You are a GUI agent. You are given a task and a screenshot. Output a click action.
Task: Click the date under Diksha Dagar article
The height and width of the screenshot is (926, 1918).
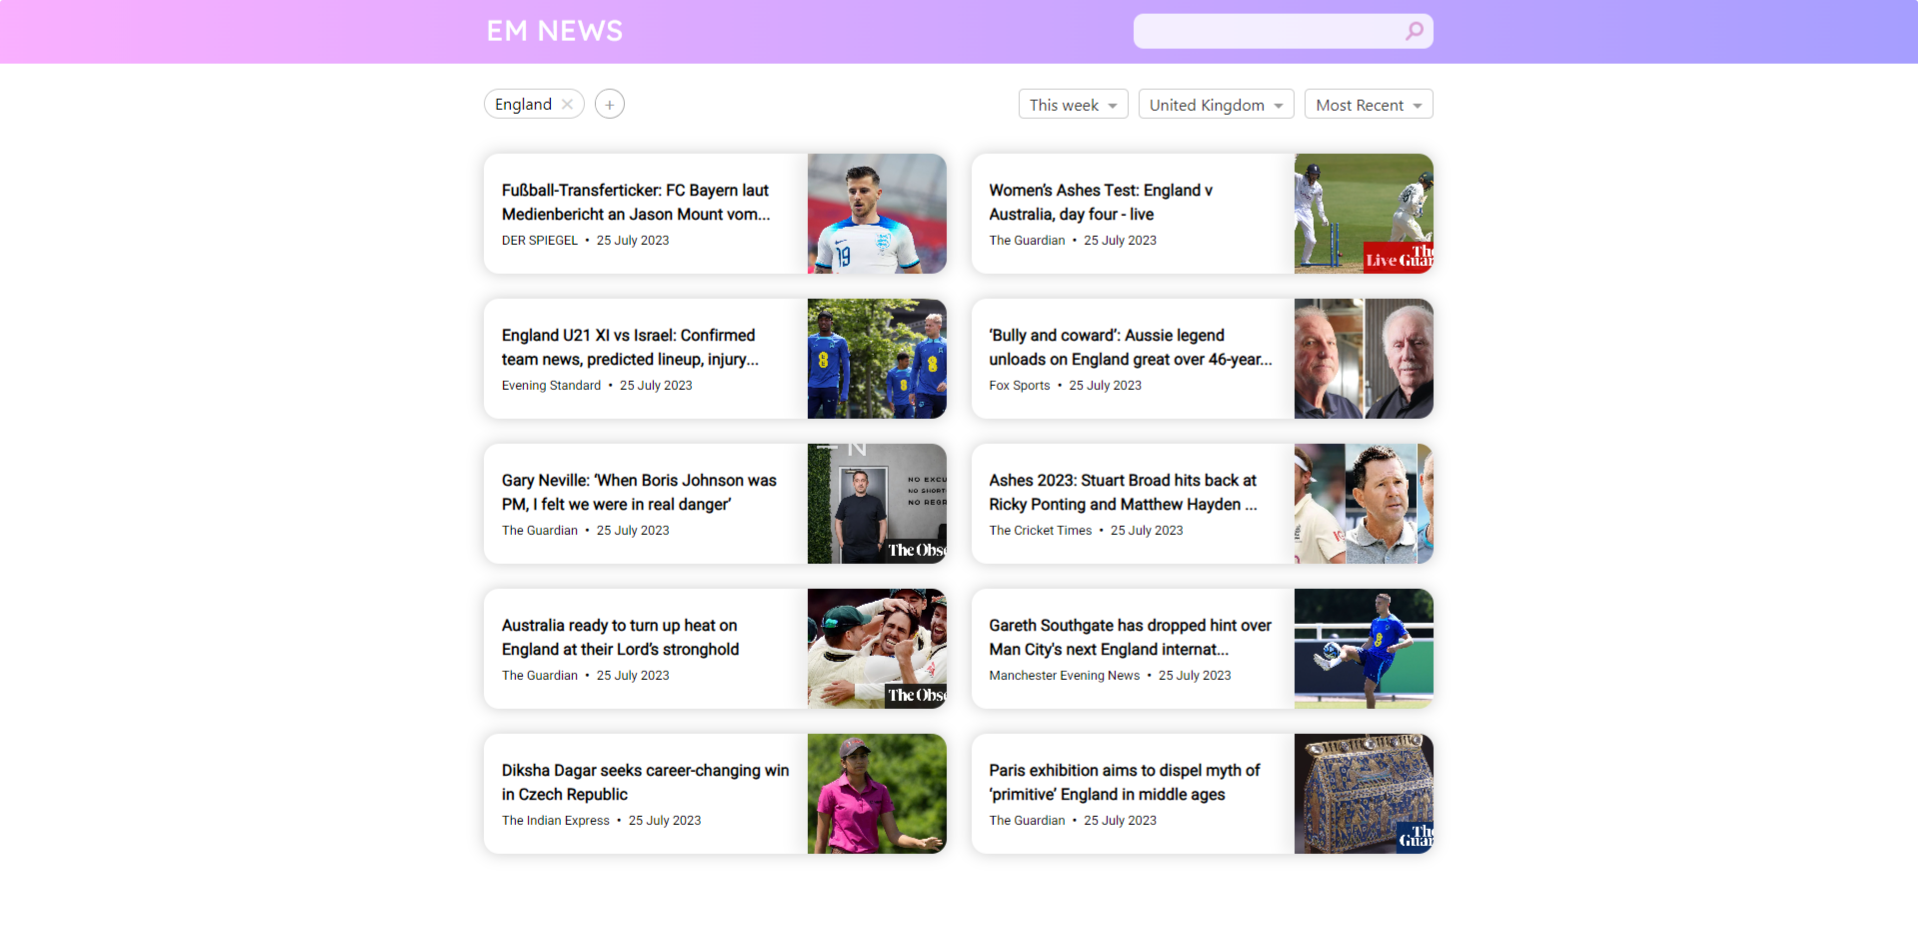tap(665, 820)
